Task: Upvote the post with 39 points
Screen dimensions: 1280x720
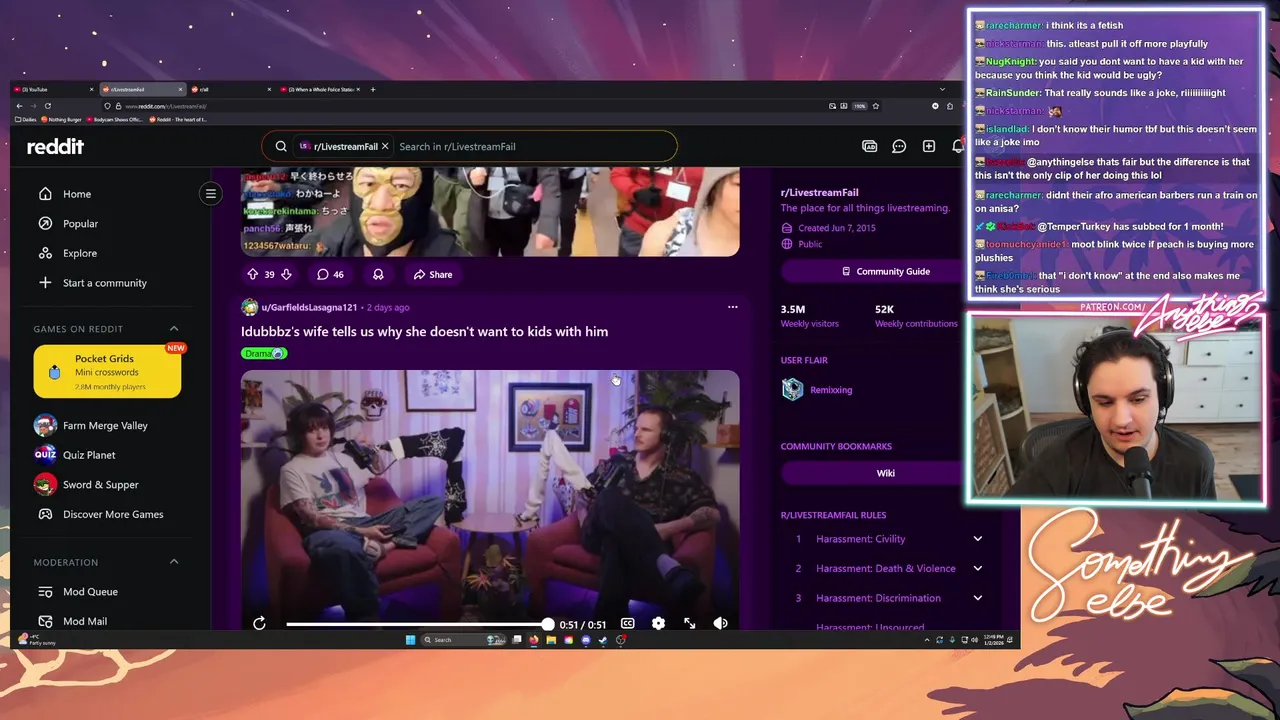Action: tap(252, 274)
